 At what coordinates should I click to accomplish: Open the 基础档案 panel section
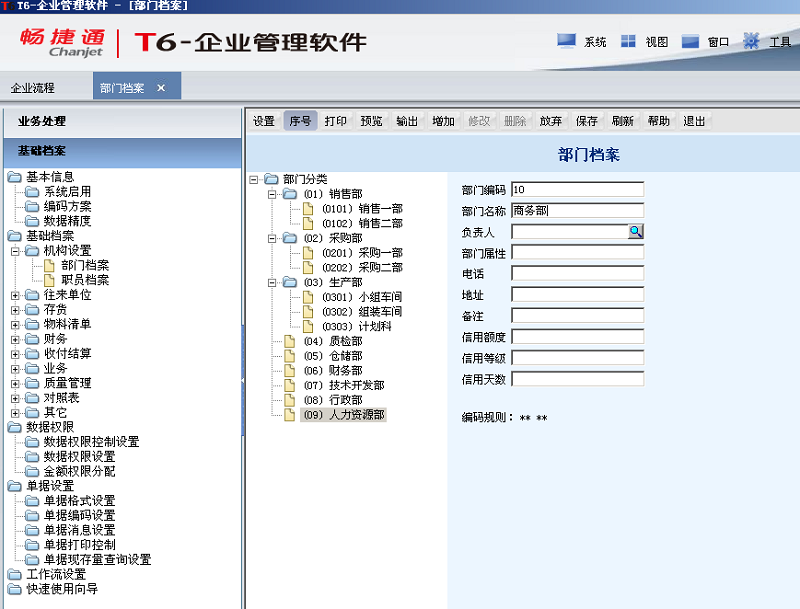pyautogui.click(x=122, y=151)
